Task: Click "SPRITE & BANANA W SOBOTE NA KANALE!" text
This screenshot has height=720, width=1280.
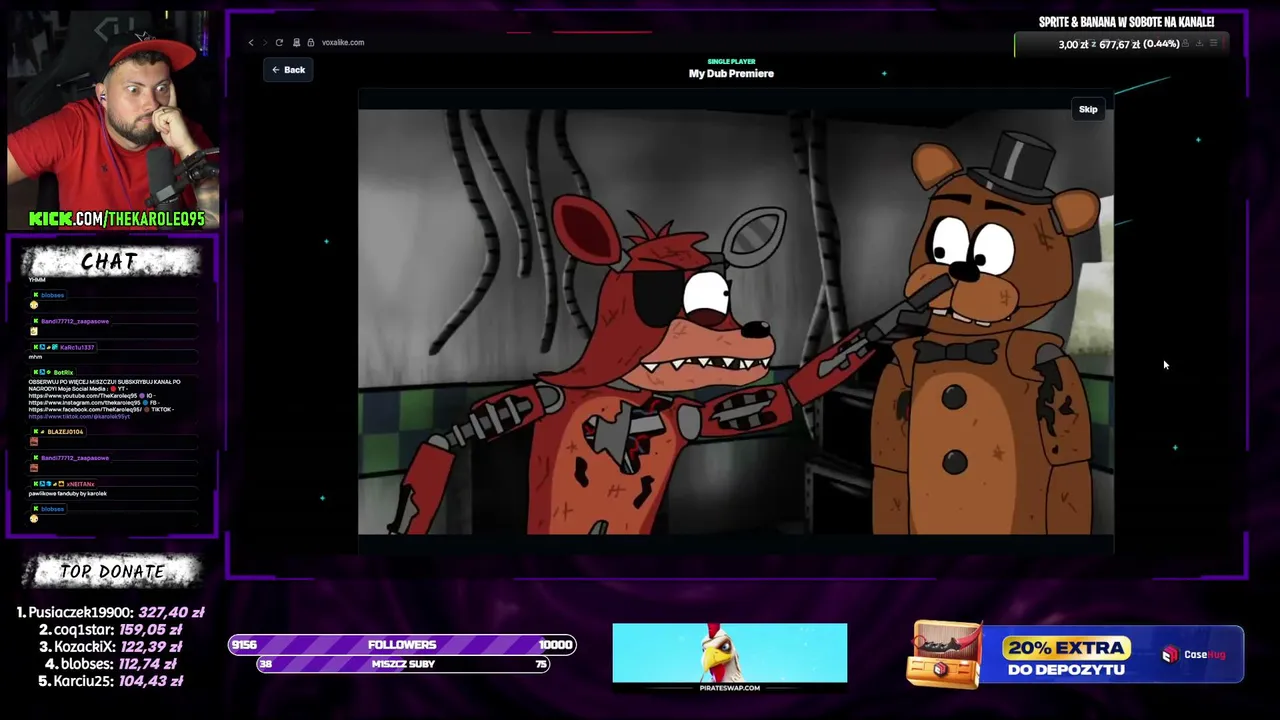Action: [x=1126, y=22]
